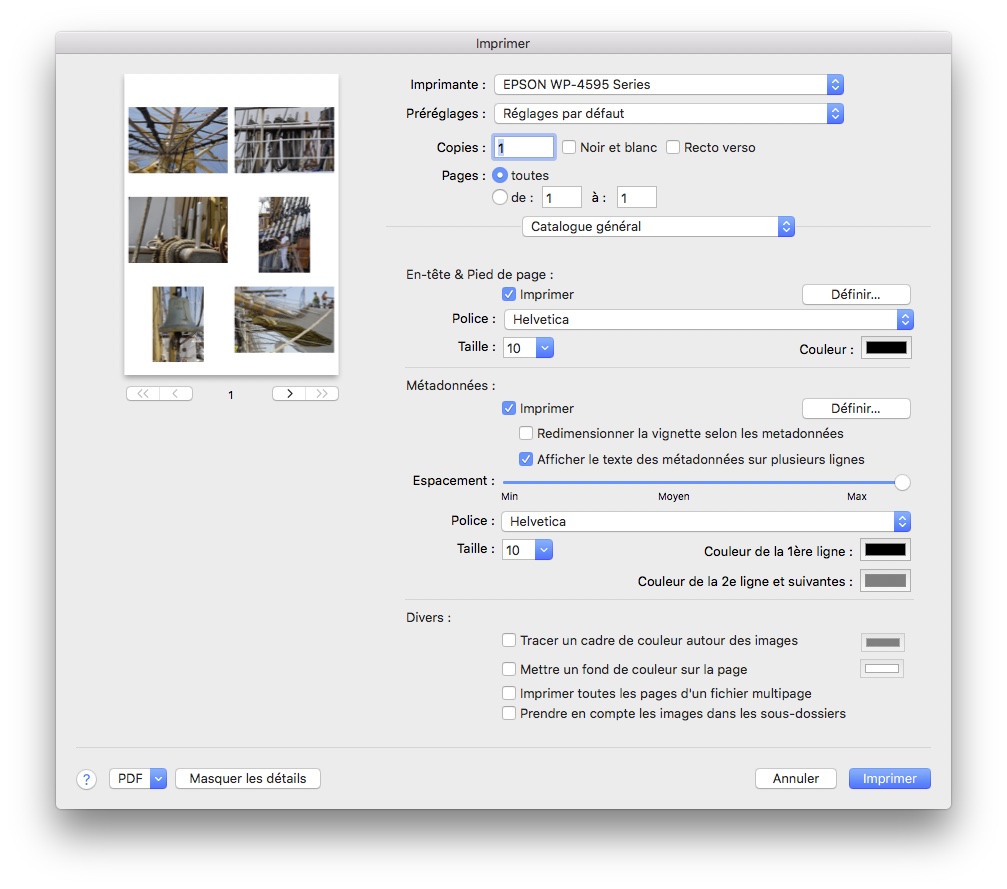Select the 'de' page range radio button
Viewport: 1007px width, 889px height.
(500, 197)
